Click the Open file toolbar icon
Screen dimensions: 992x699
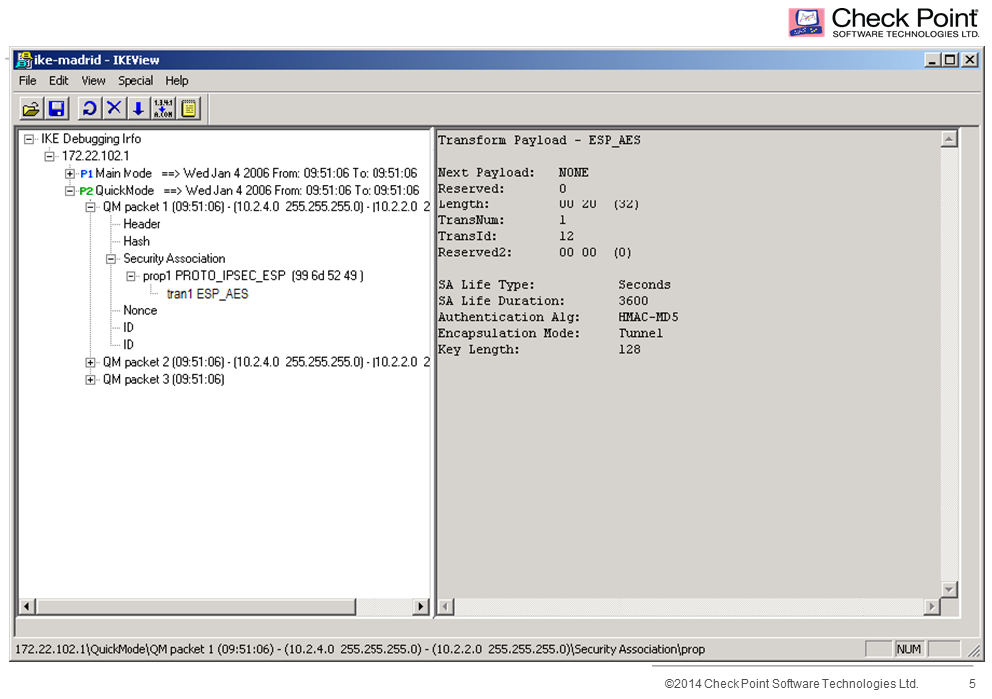pos(31,108)
